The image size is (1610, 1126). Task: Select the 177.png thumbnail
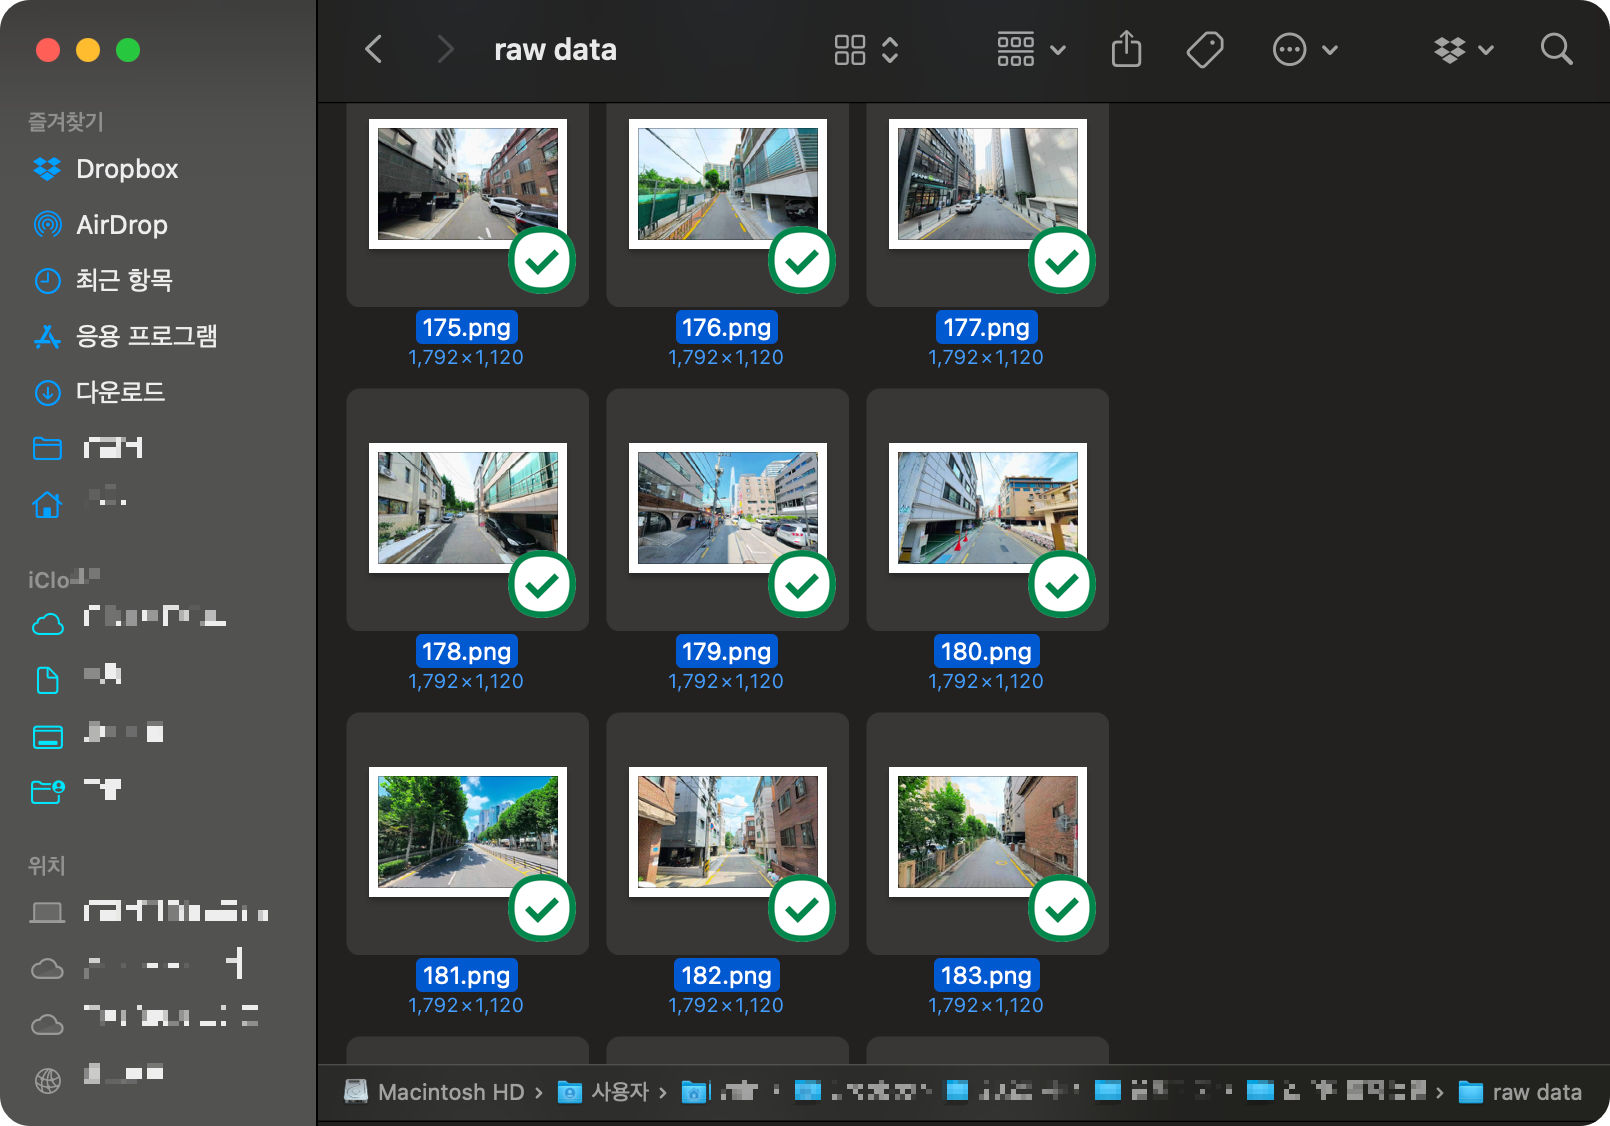pyautogui.click(x=987, y=184)
